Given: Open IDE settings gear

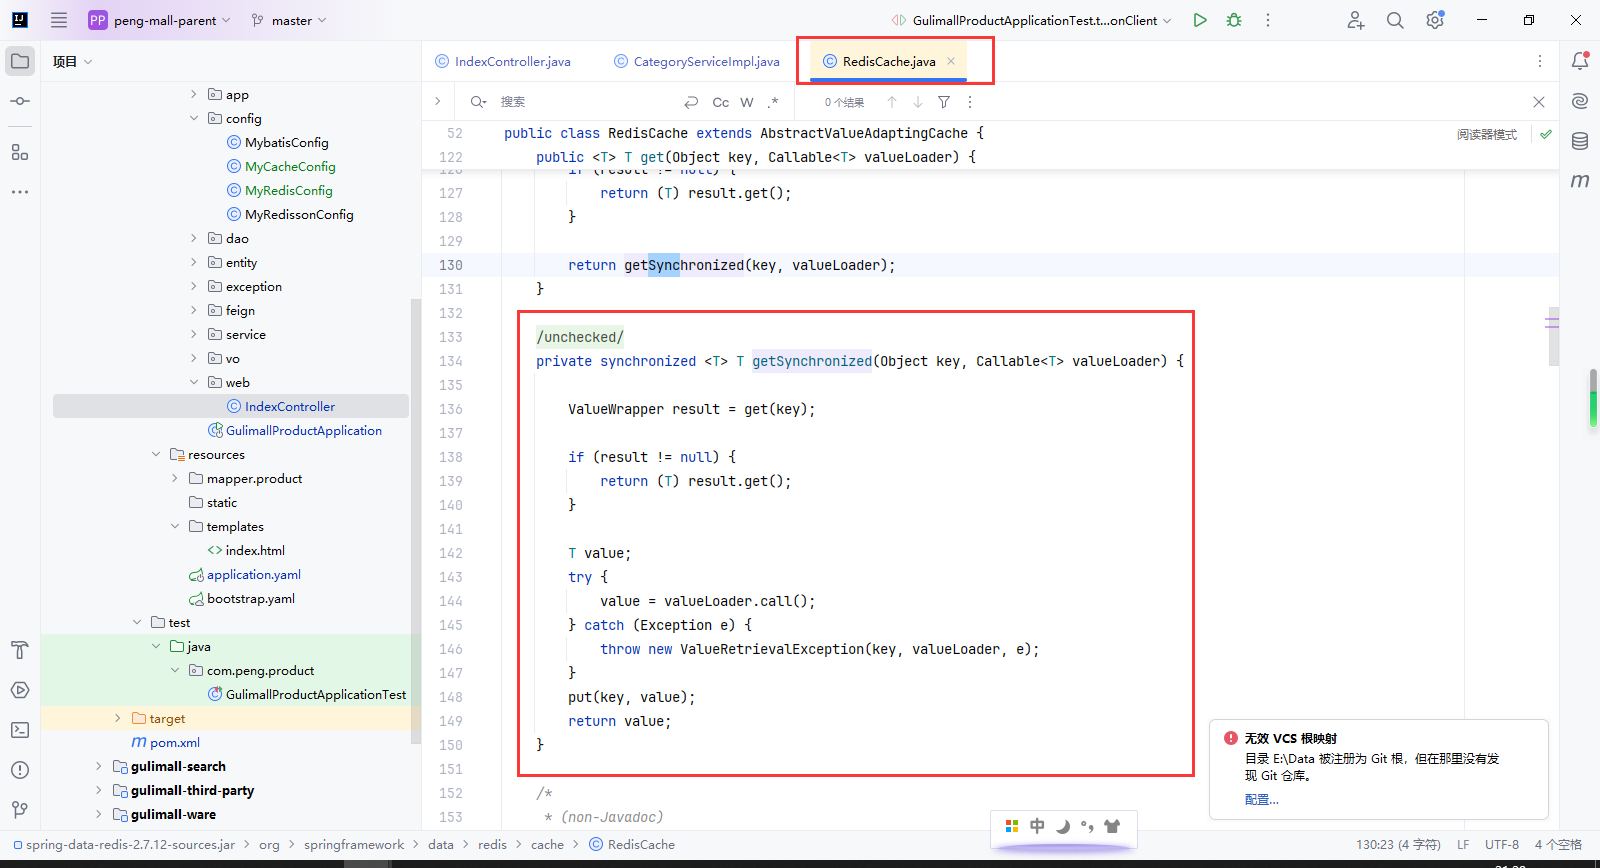Looking at the screenshot, I should coord(1435,20).
